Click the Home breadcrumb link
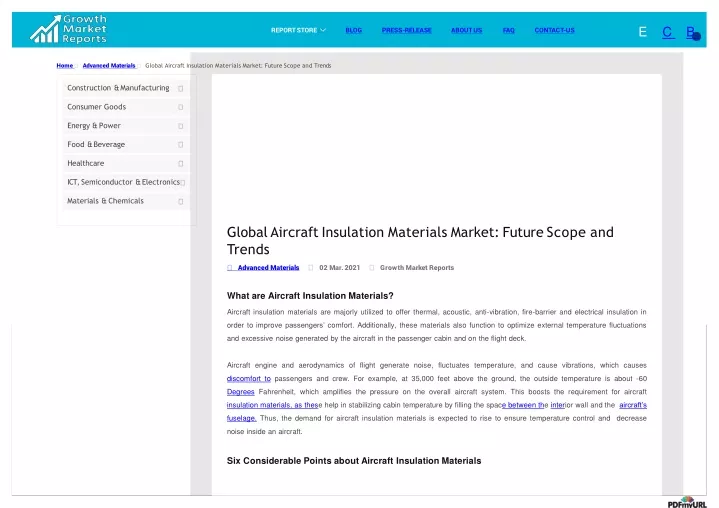This screenshot has height=508, width=719. (x=65, y=66)
